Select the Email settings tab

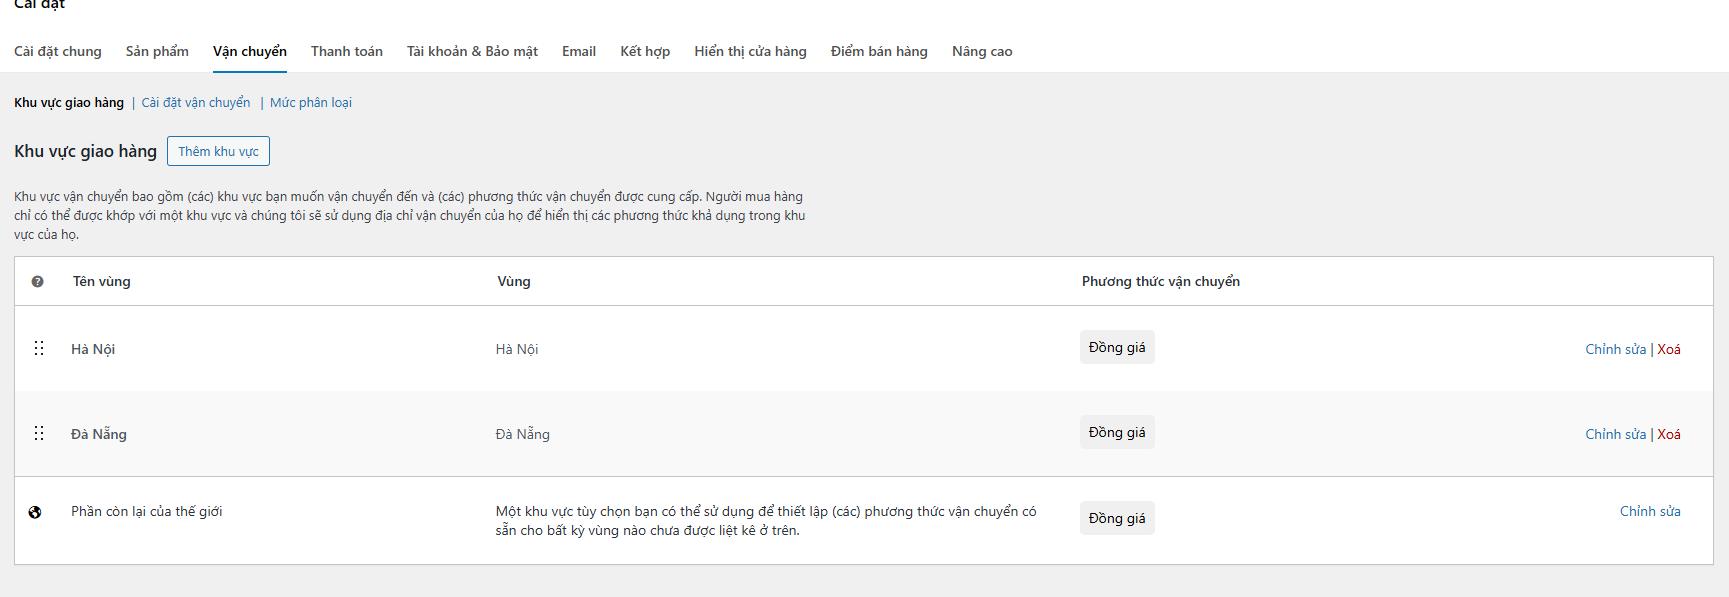click(x=579, y=51)
